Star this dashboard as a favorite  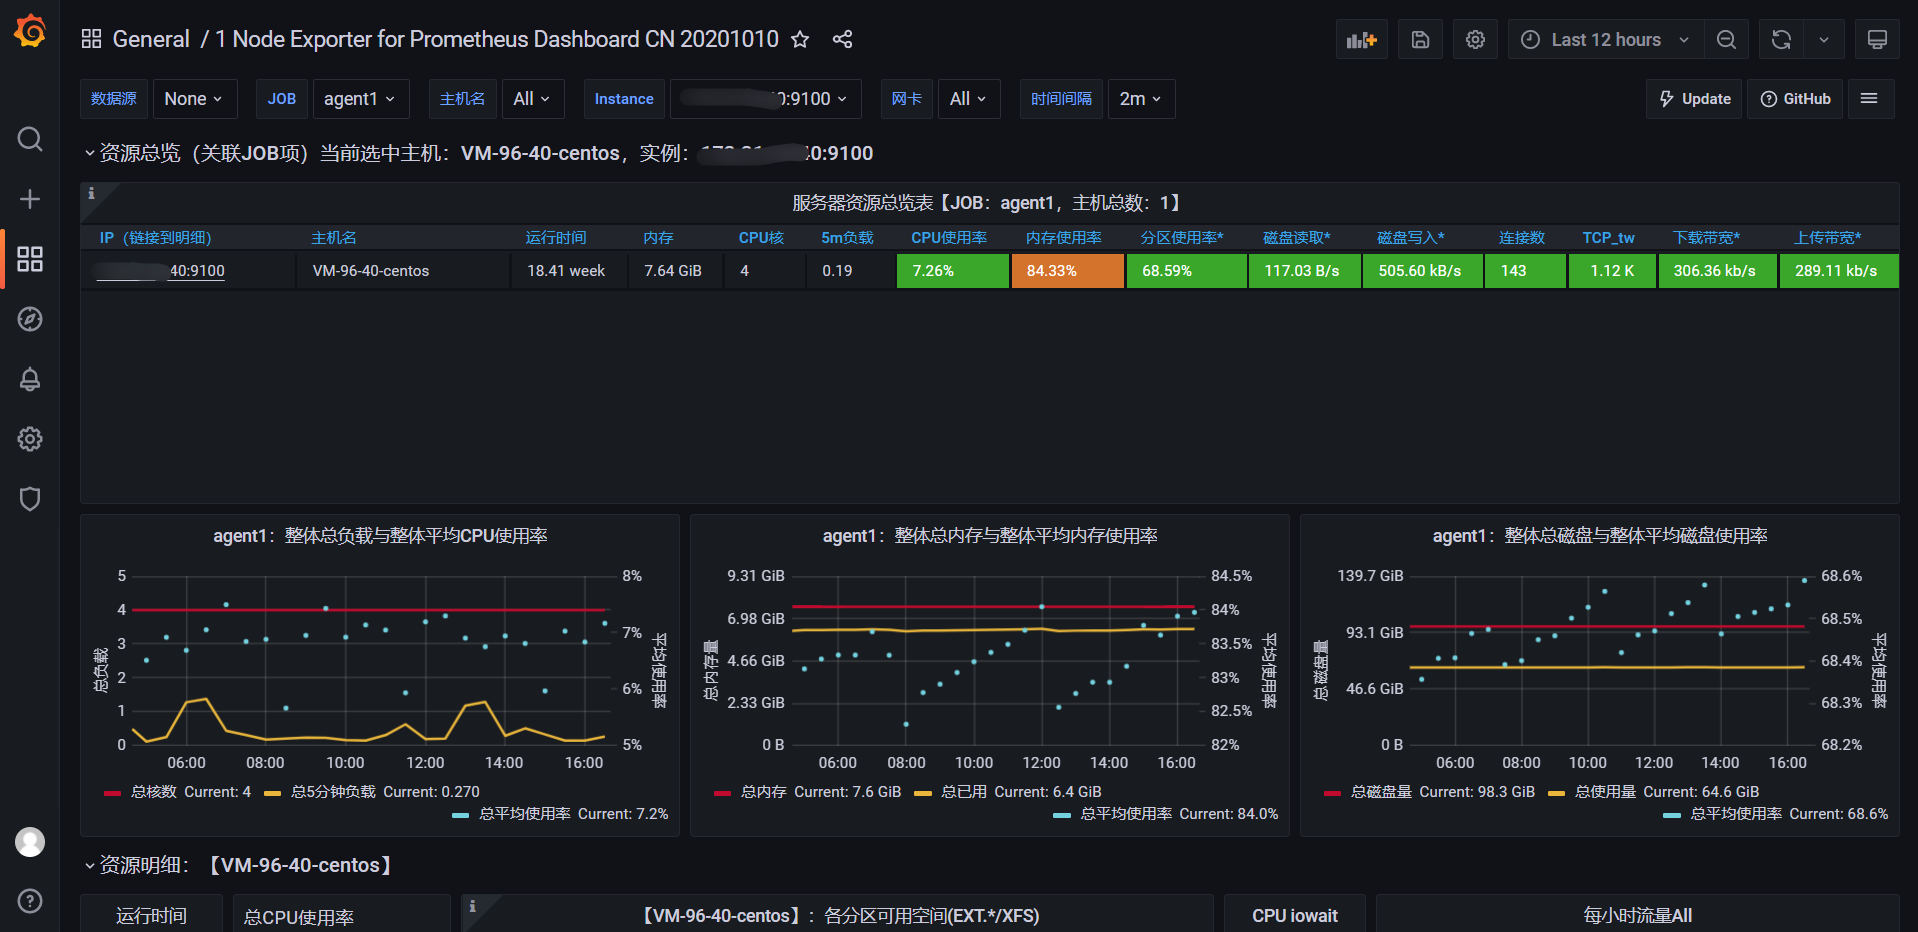point(800,39)
